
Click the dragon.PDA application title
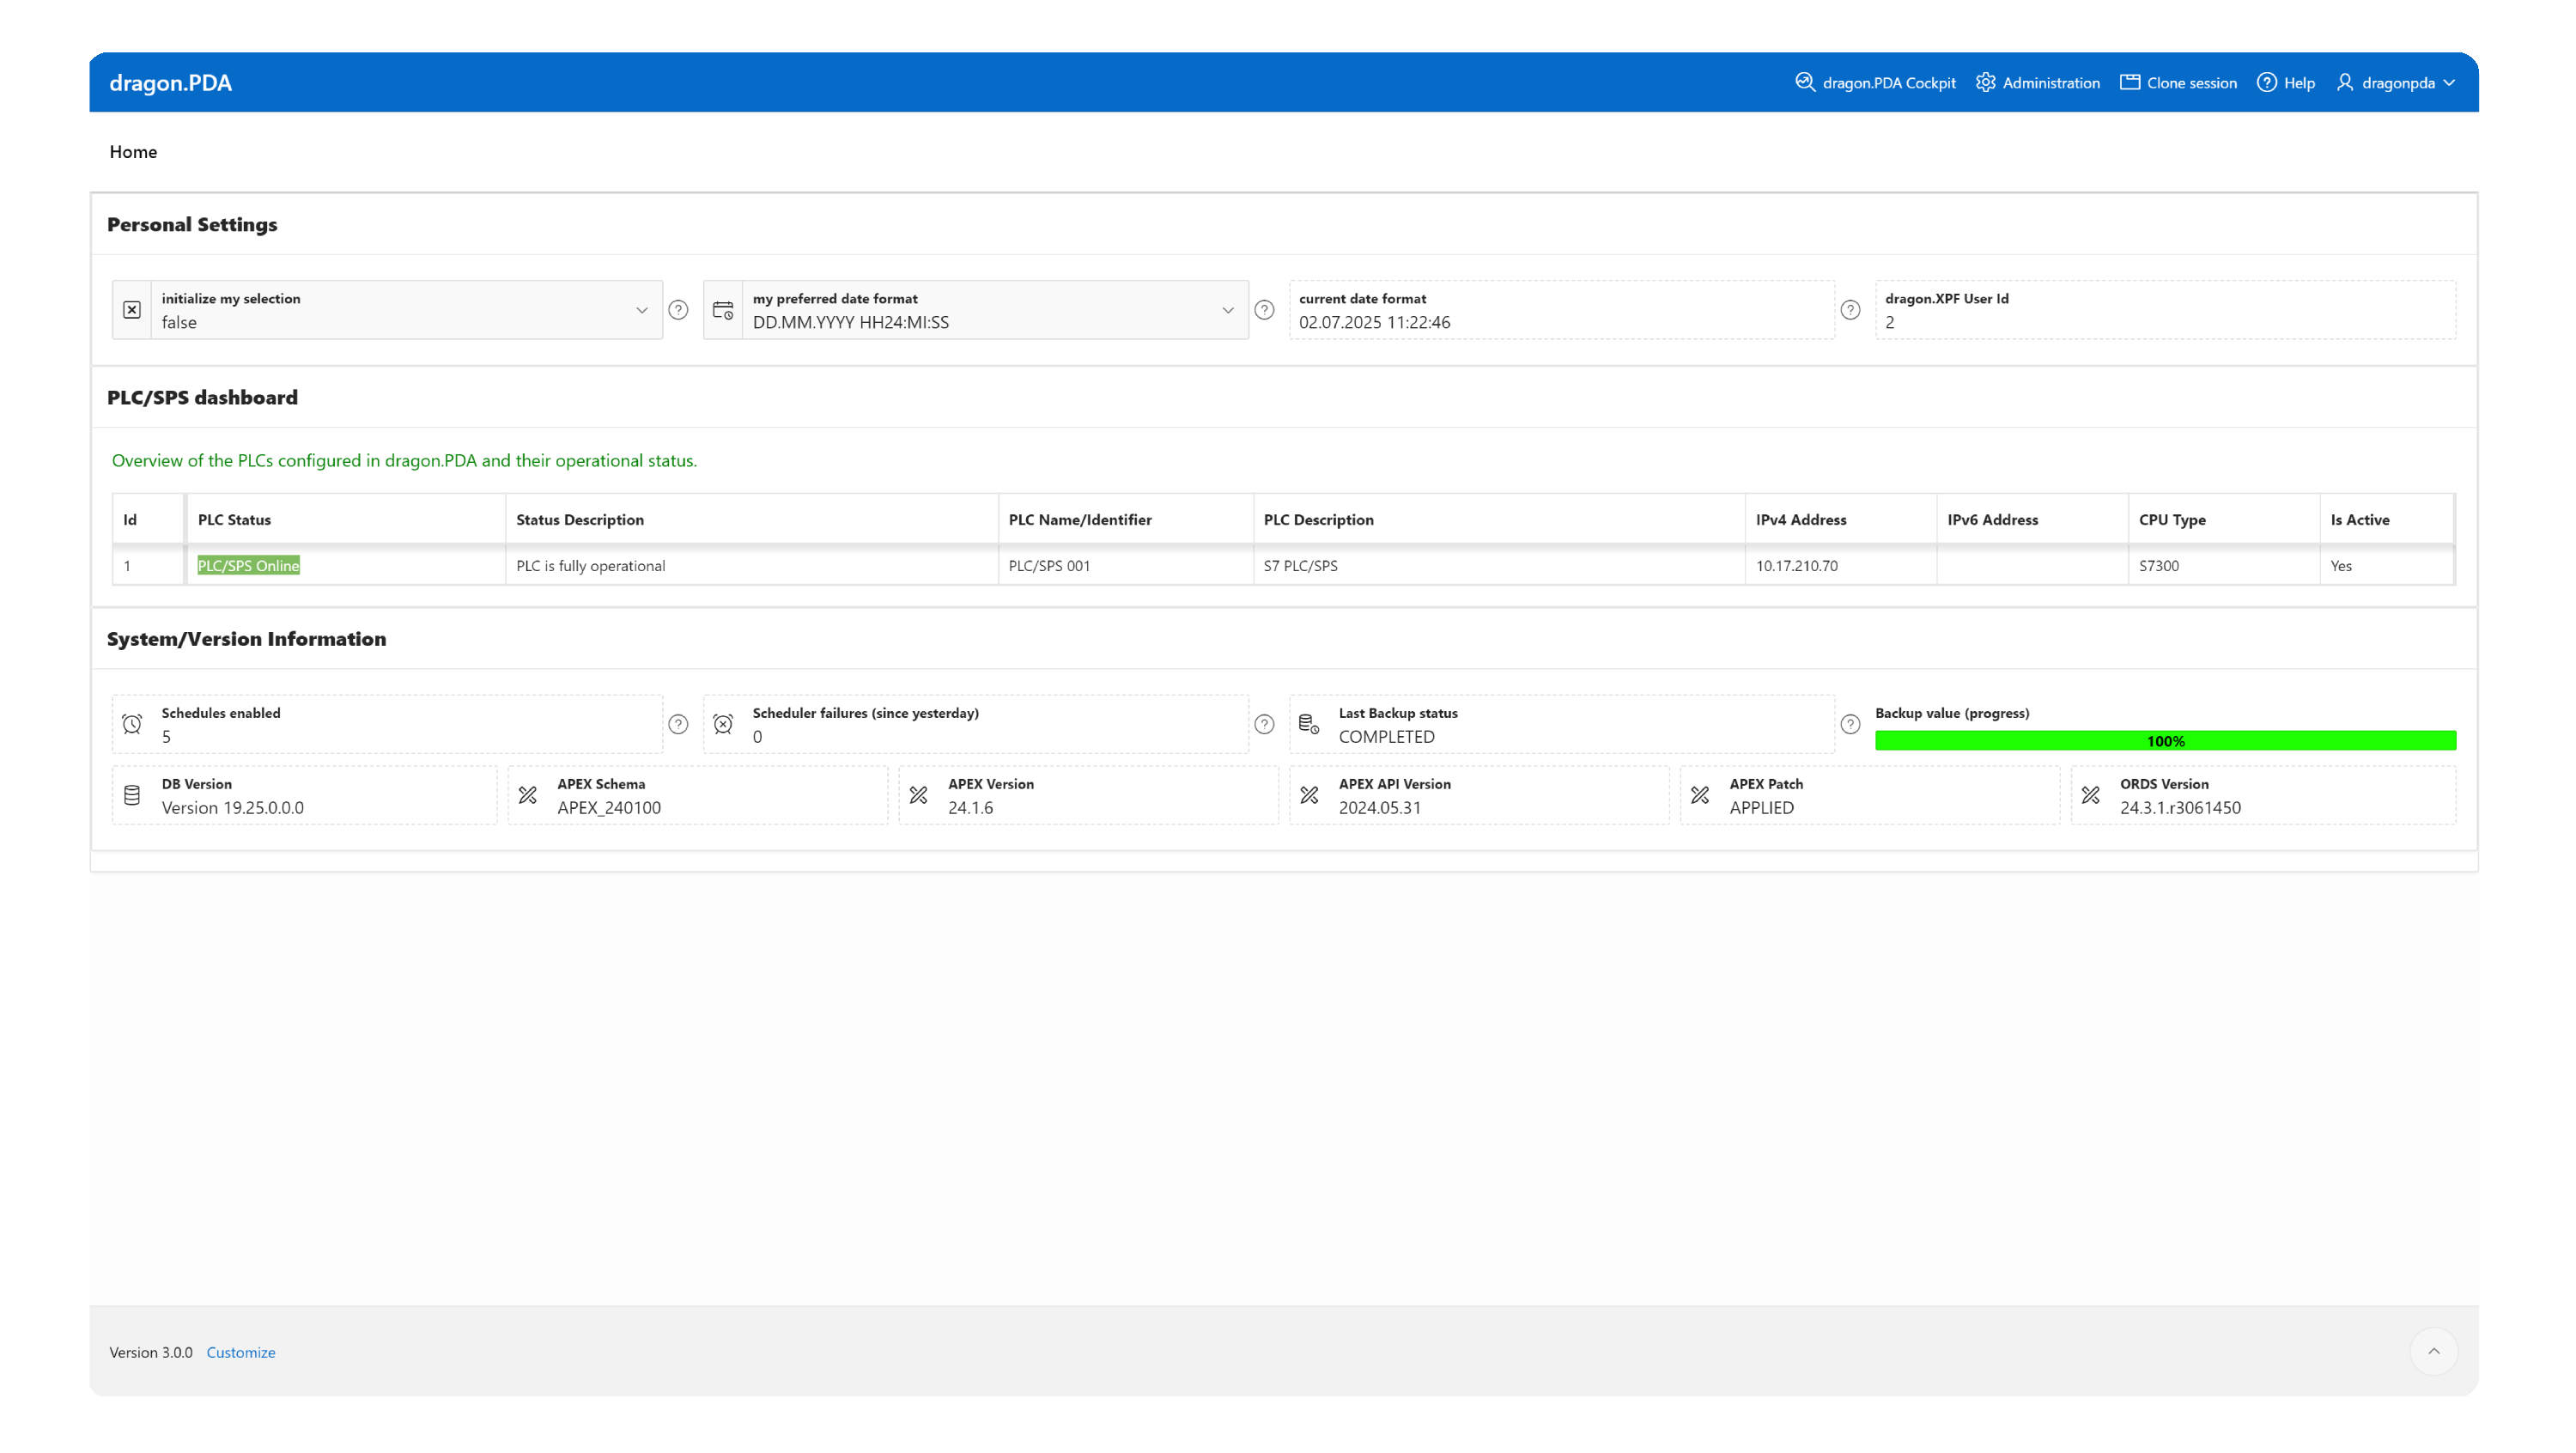point(170,83)
